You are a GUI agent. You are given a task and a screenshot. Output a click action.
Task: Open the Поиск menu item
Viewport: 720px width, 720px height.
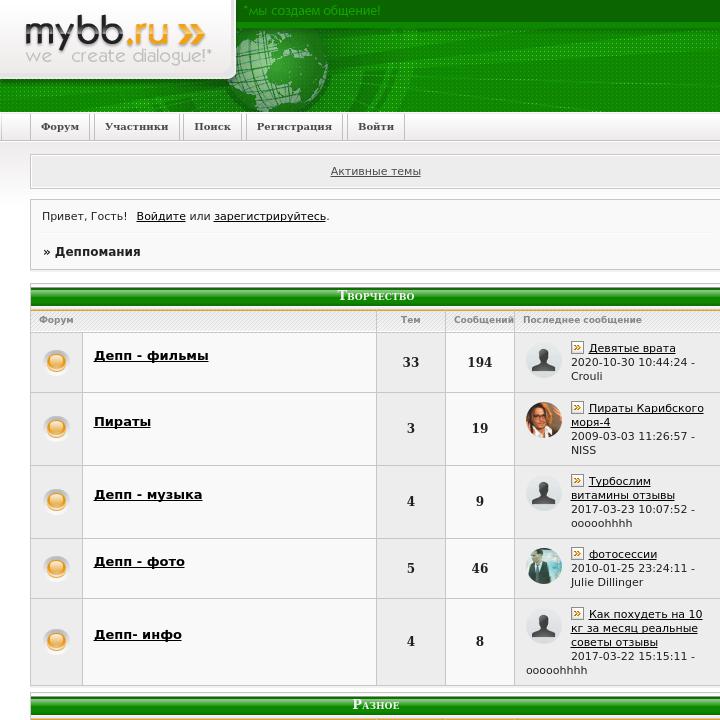(212, 127)
